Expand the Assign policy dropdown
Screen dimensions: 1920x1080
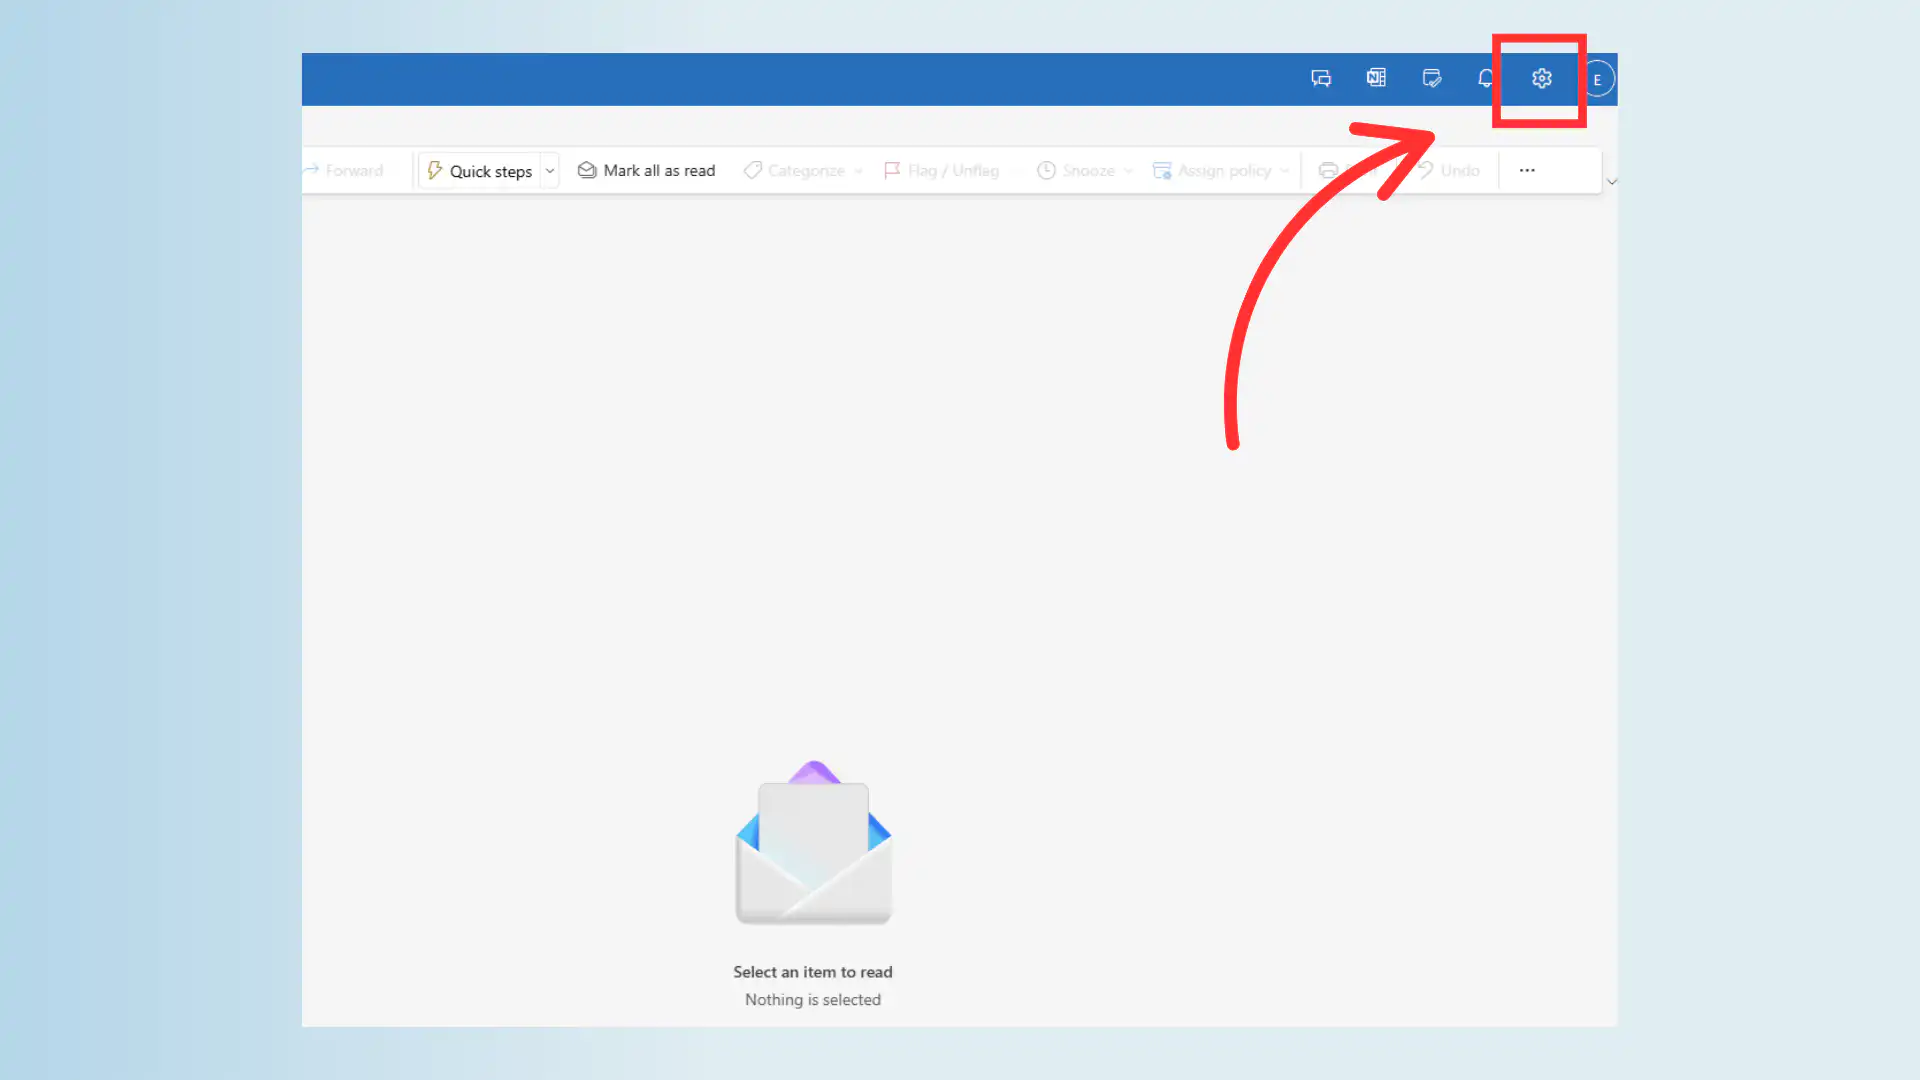point(1284,170)
